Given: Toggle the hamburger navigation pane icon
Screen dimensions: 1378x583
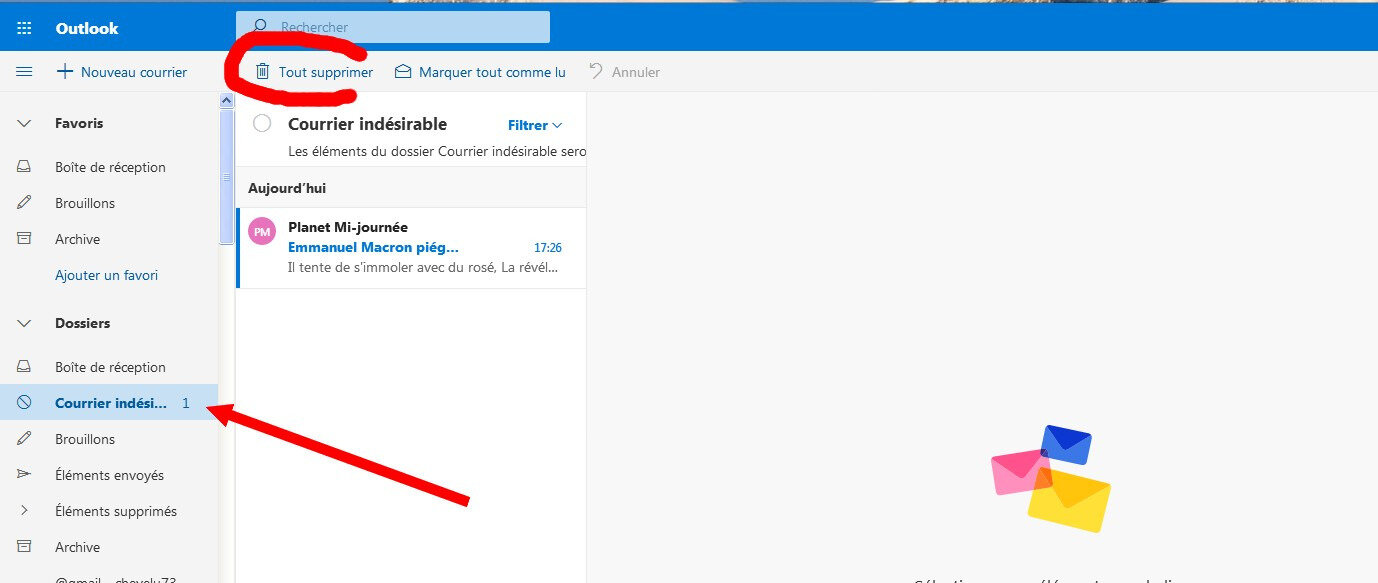Looking at the screenshot, I should 24,72.
